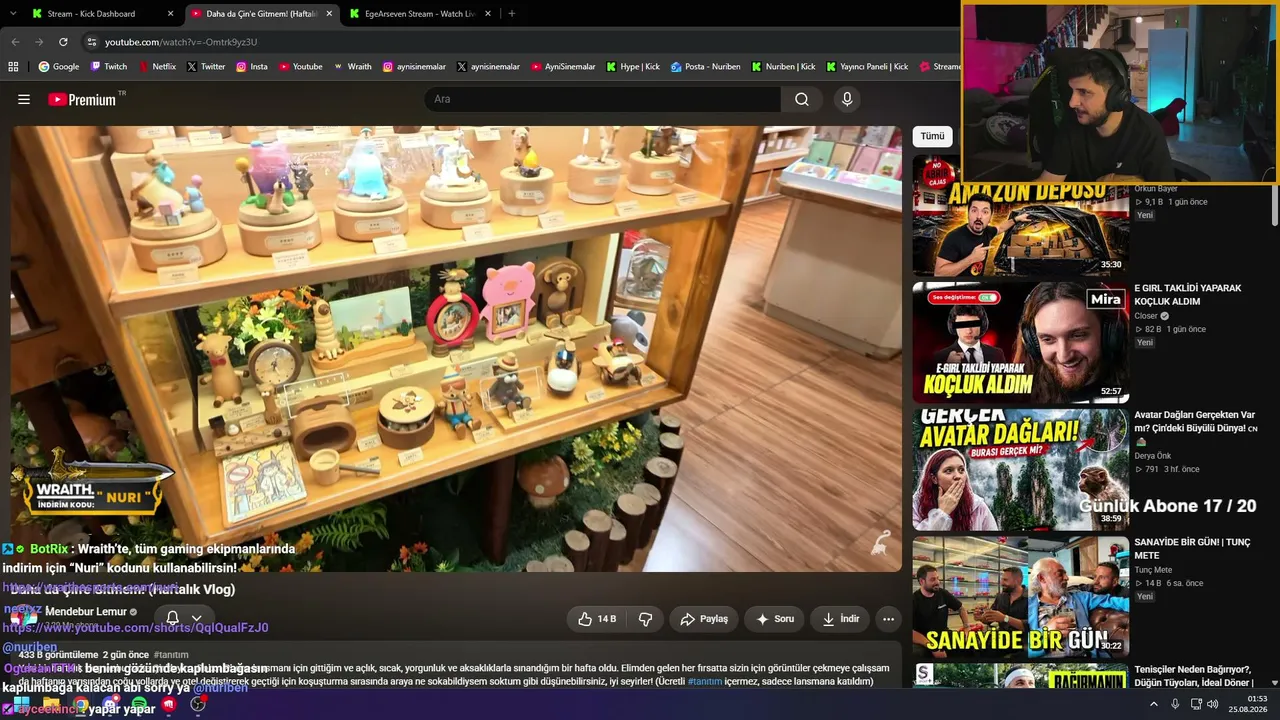
Task: Open the Hype | Kick bookmark
Action: [633, 67]
